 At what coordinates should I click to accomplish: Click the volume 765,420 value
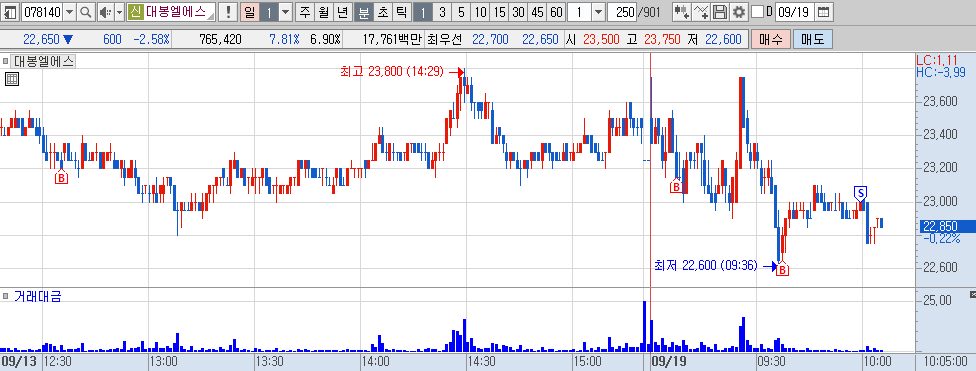220,39
